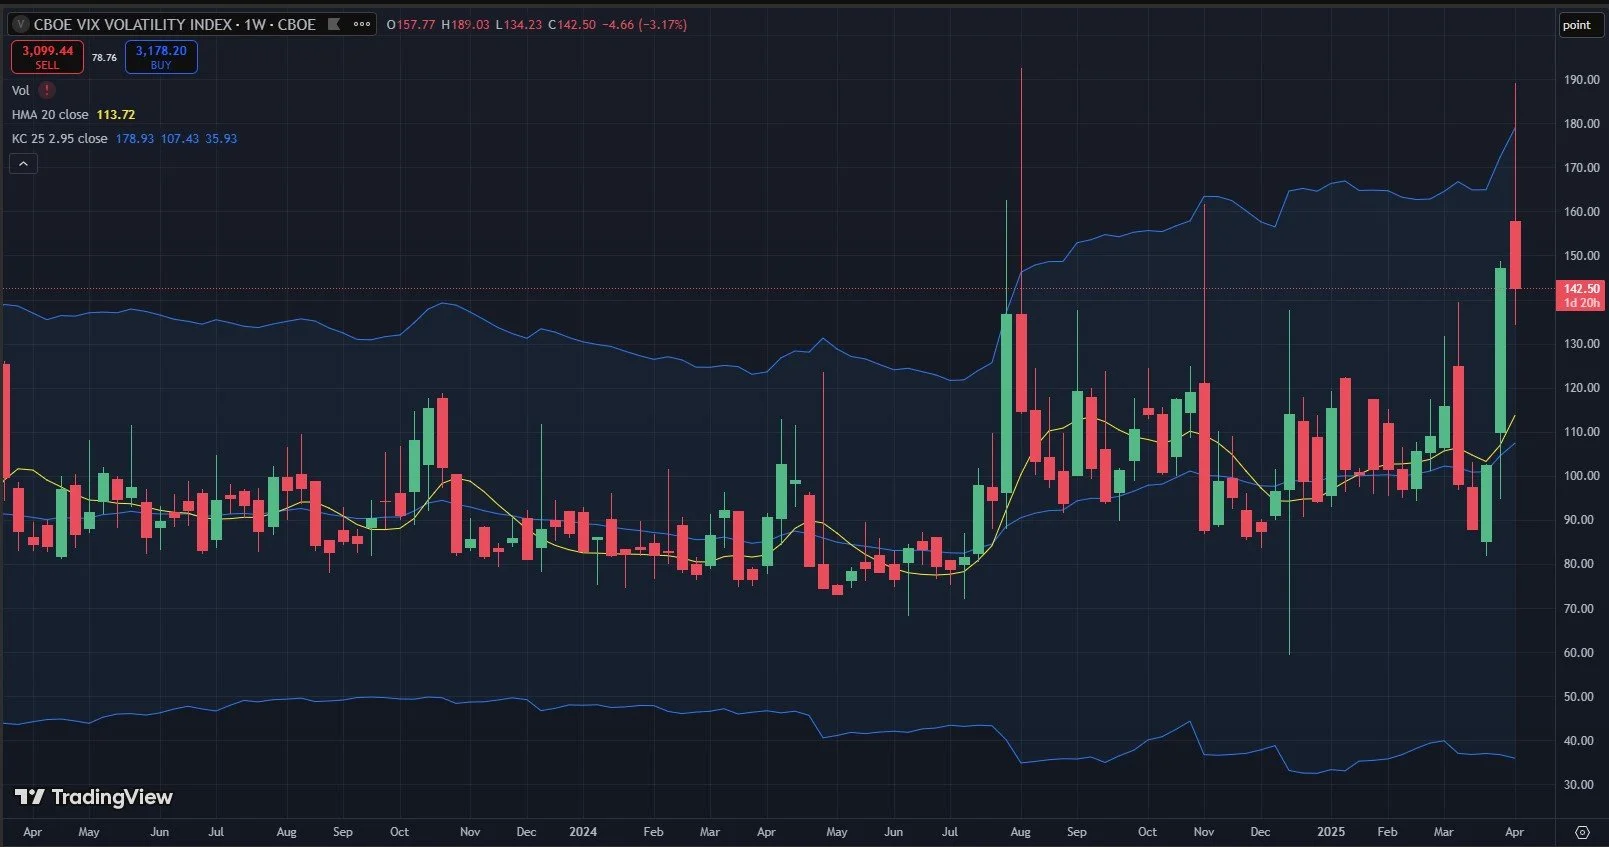
Task: Collapse the indicator legend with the chevron
Action: [x=23, y=163]
